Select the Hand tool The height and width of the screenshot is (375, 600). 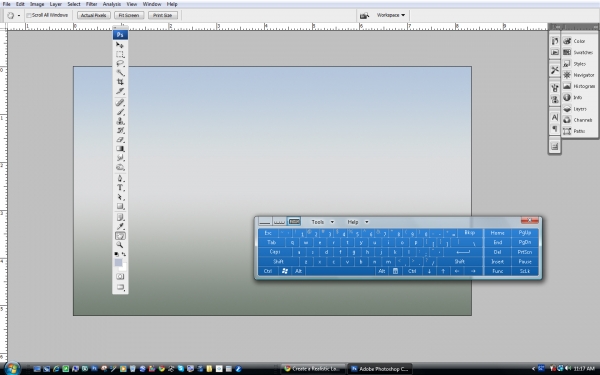[x=120, y=236]
